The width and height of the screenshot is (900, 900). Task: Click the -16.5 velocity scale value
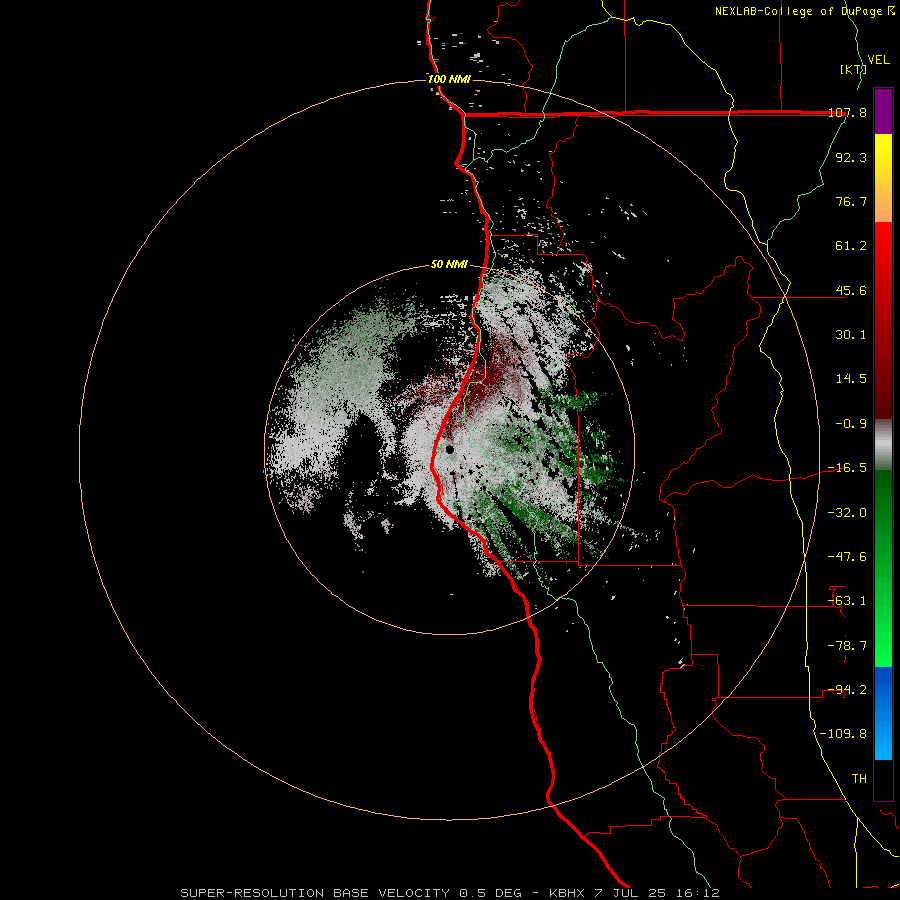[848, 468]
